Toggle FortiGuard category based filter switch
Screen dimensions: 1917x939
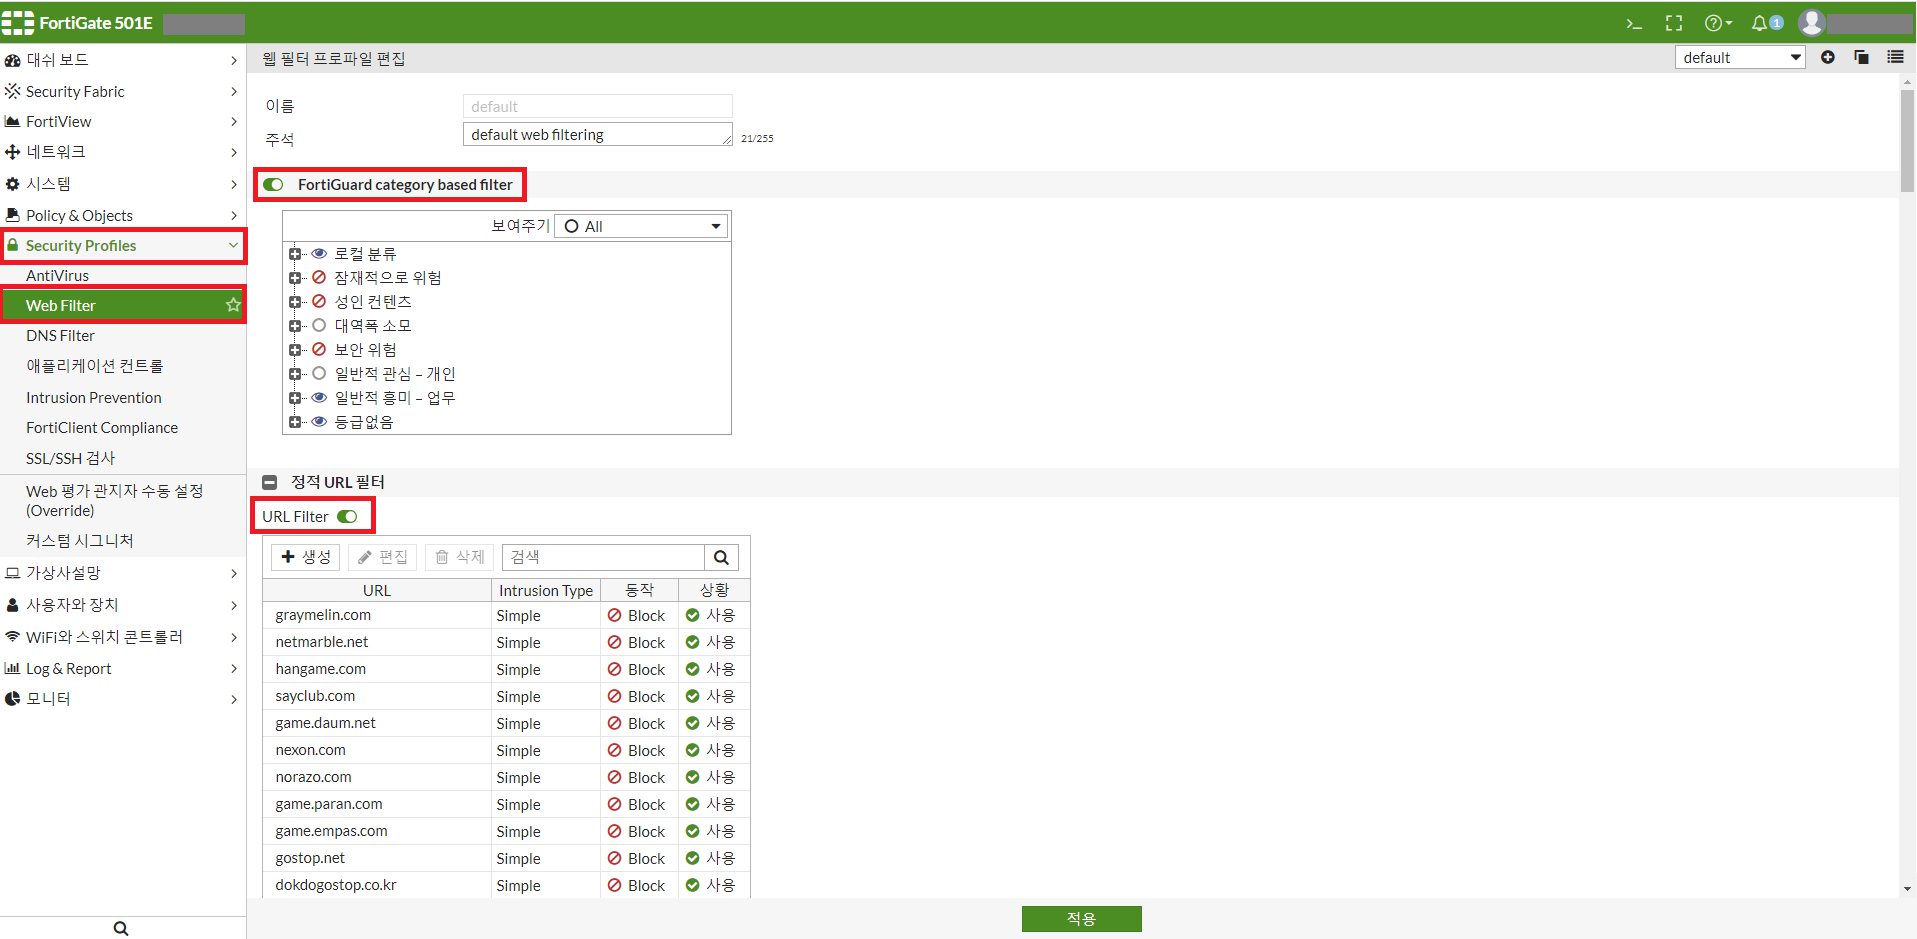tap(273, 184)
